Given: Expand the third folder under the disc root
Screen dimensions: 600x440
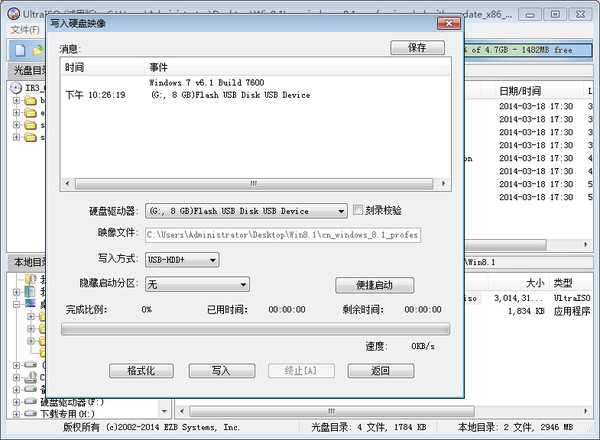Looking at the screenshot, I should 16,125.
